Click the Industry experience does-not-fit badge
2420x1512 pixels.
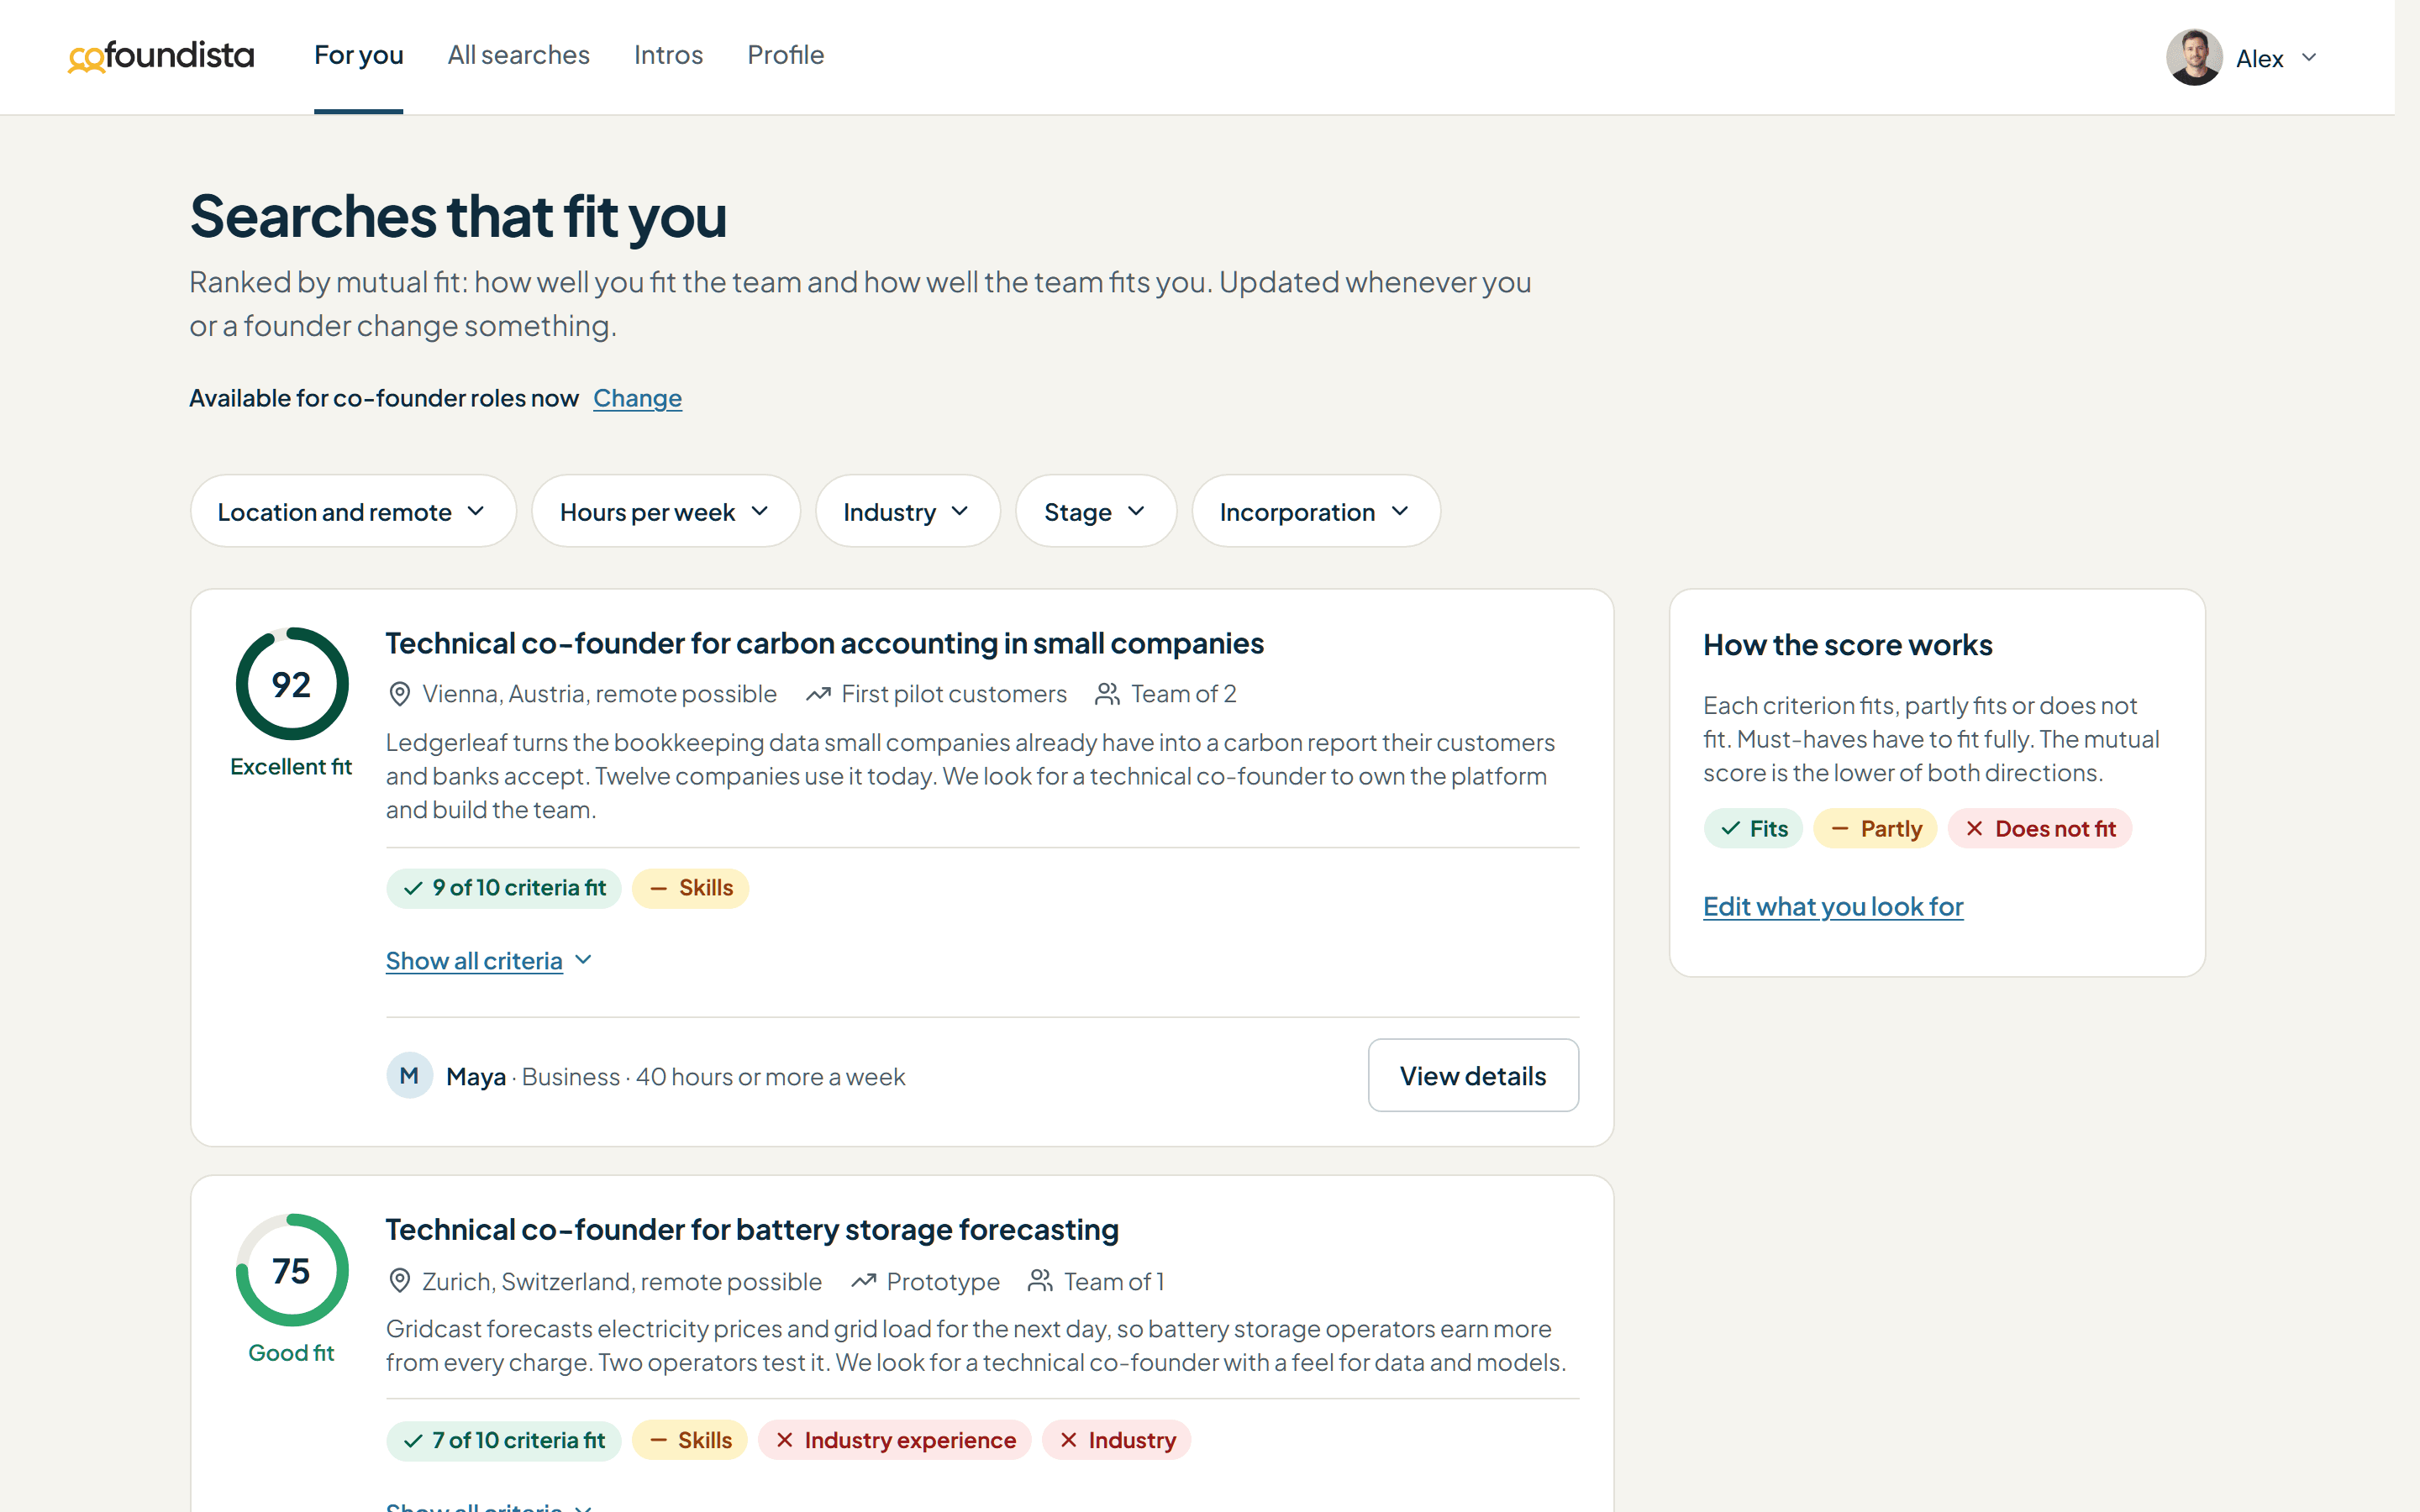[894, 1440]
